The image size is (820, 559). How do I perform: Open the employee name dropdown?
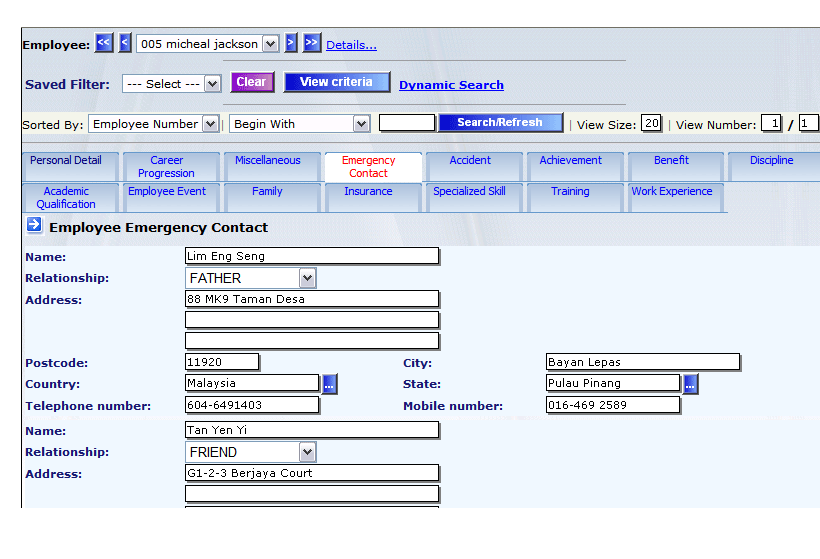click(x=270, y=44)
